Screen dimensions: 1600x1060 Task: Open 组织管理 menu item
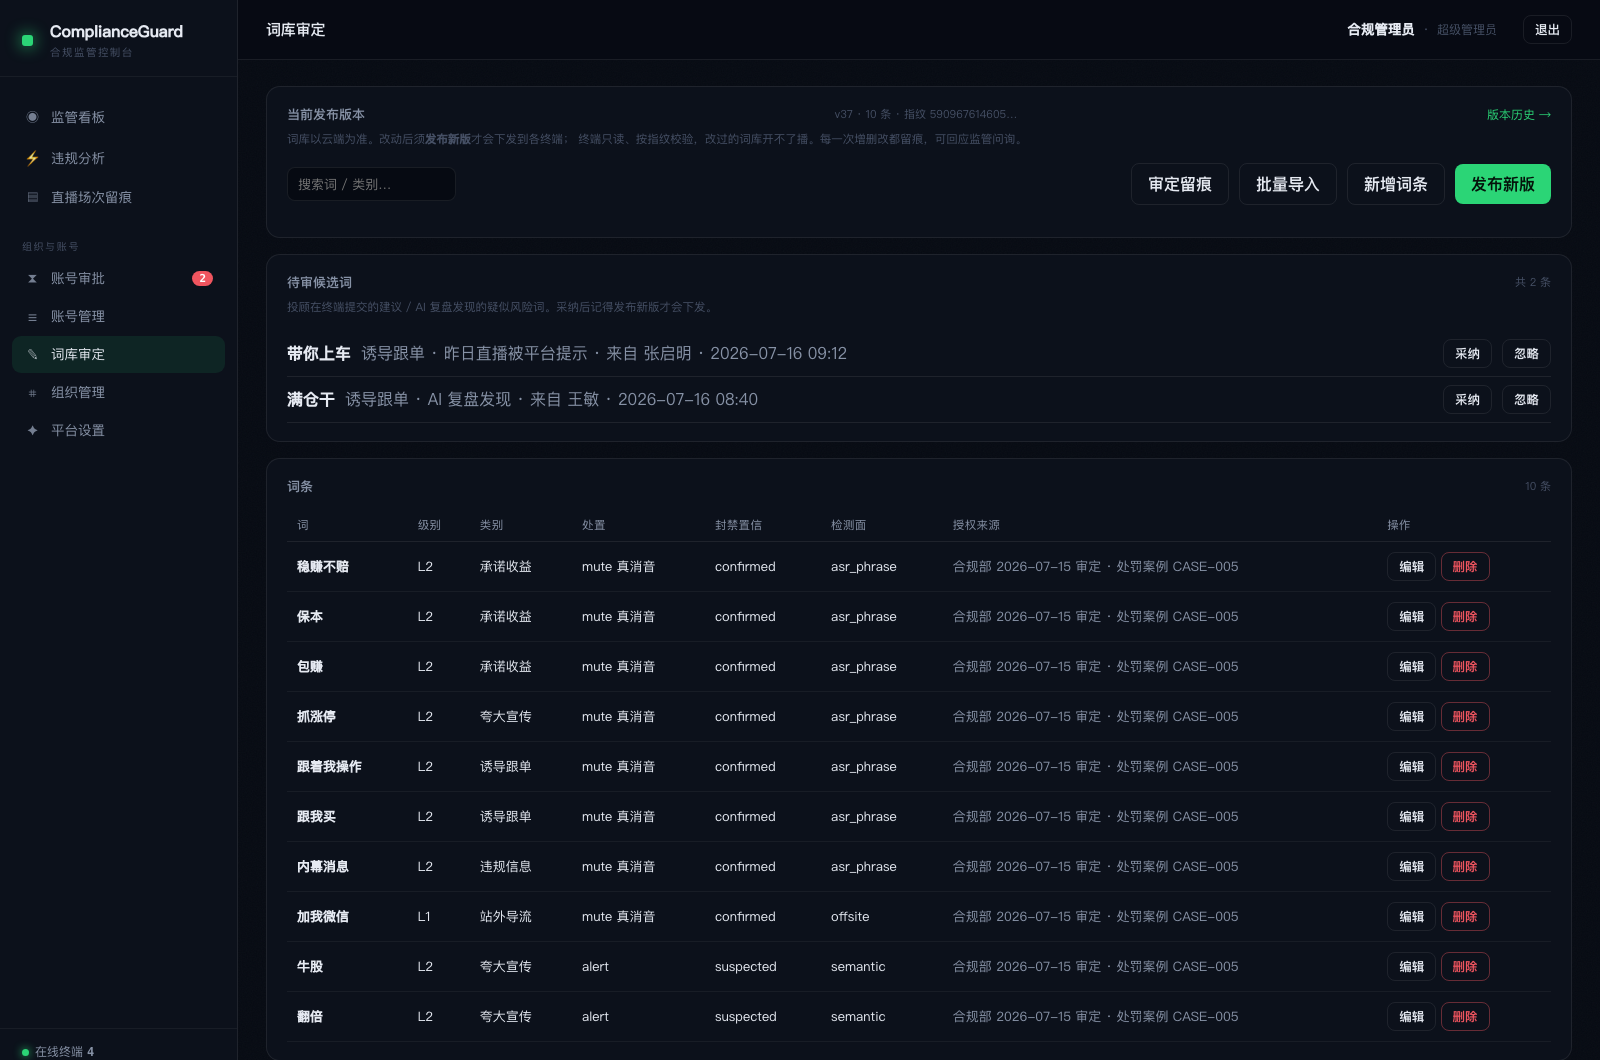point(118,392)
